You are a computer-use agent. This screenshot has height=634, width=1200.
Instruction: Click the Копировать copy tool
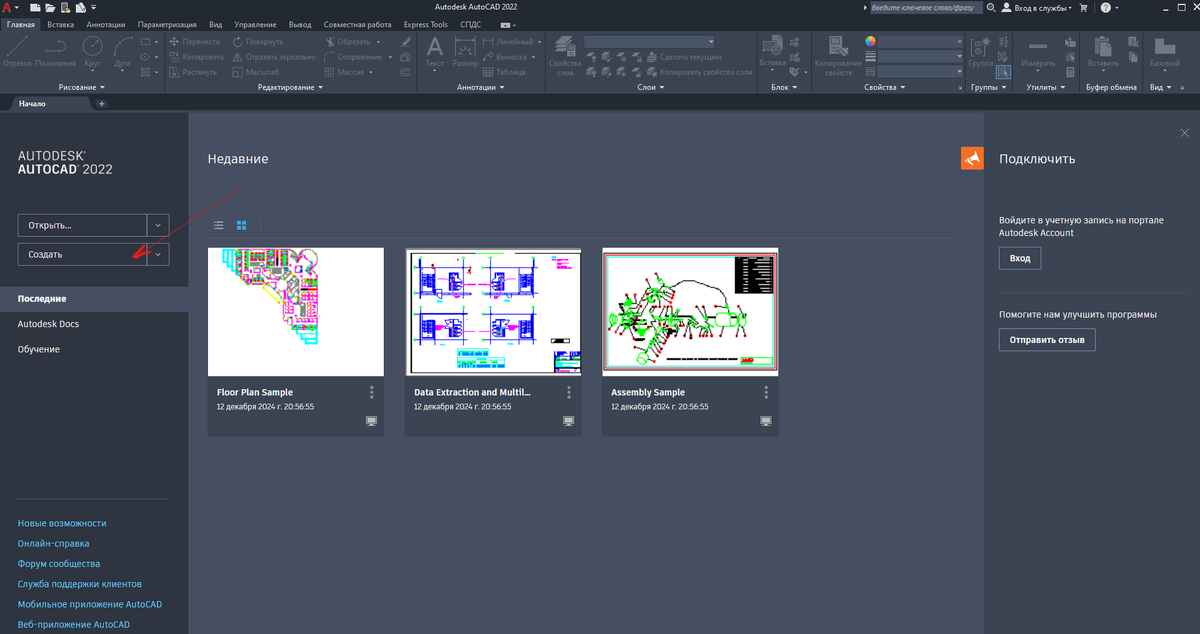click(x=195, y=57)
